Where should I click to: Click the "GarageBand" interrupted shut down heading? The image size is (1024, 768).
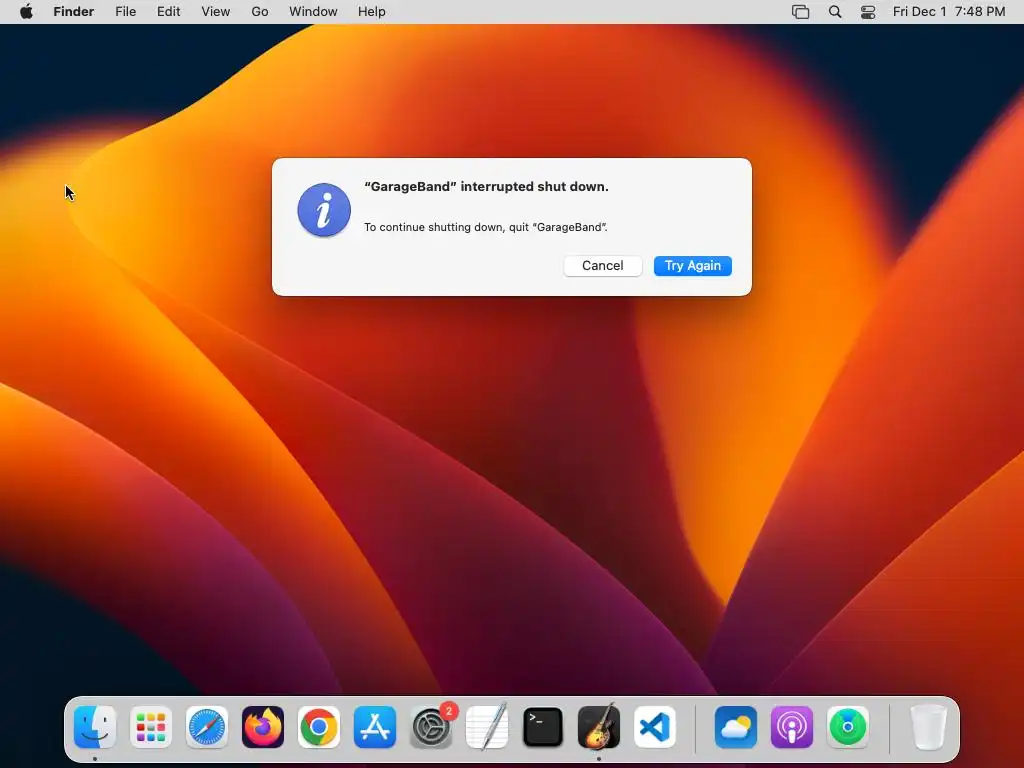[x=487, y=187]
